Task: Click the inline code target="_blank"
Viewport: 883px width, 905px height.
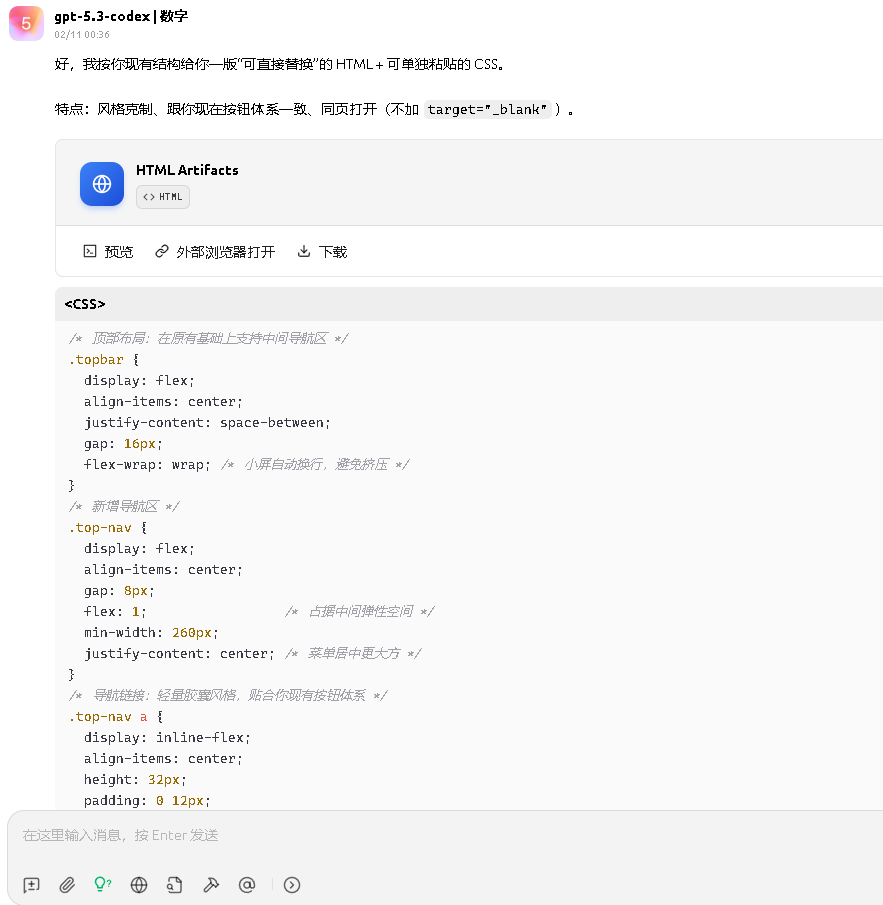Action: (488, 110)
